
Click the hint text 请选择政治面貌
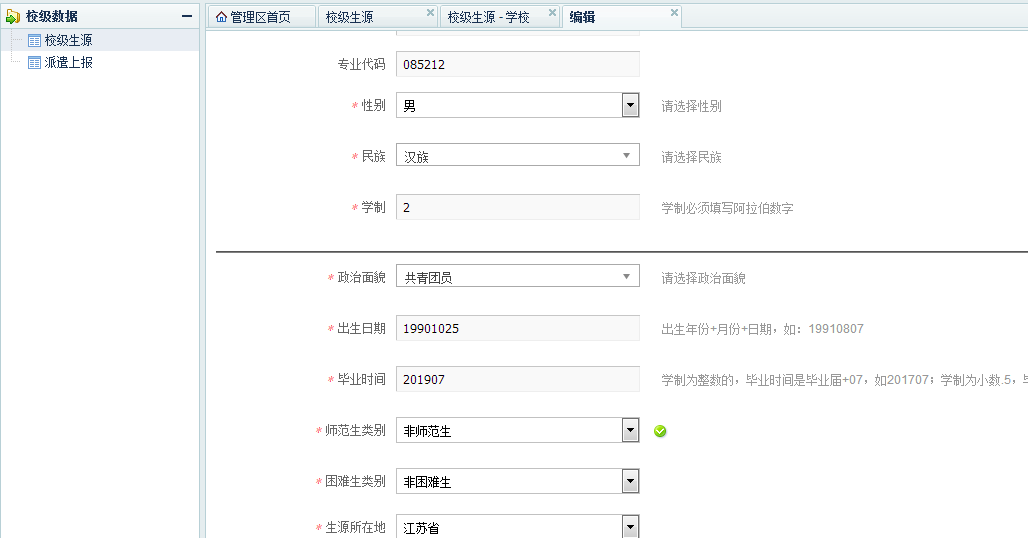[703, 279]
